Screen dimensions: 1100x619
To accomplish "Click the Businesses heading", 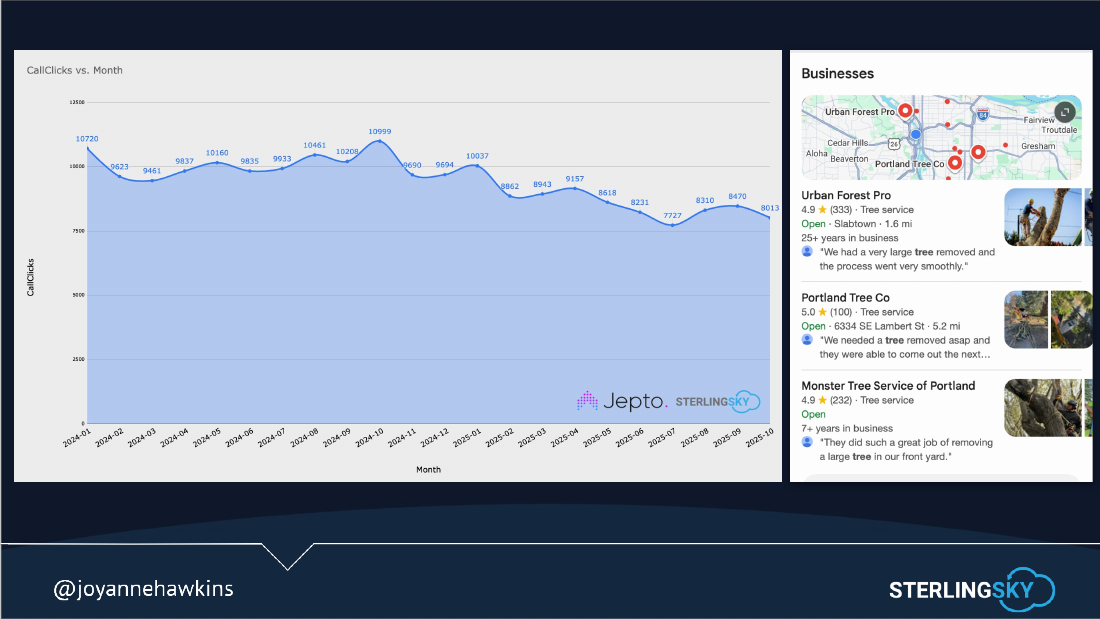I will click(838, 74).
